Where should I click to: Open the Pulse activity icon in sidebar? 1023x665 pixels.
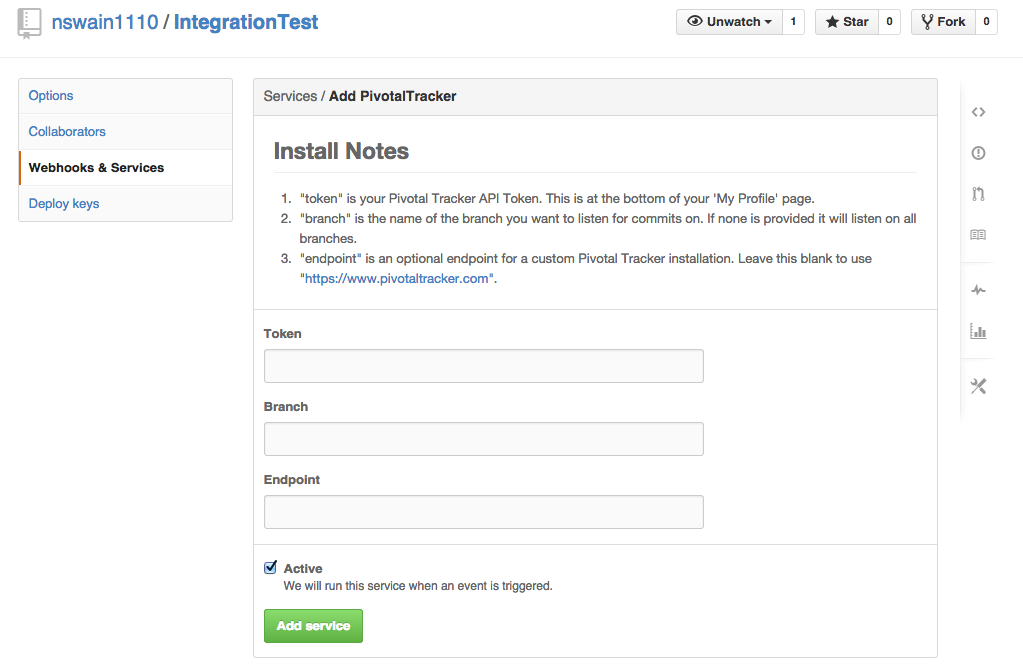point(978,290)
